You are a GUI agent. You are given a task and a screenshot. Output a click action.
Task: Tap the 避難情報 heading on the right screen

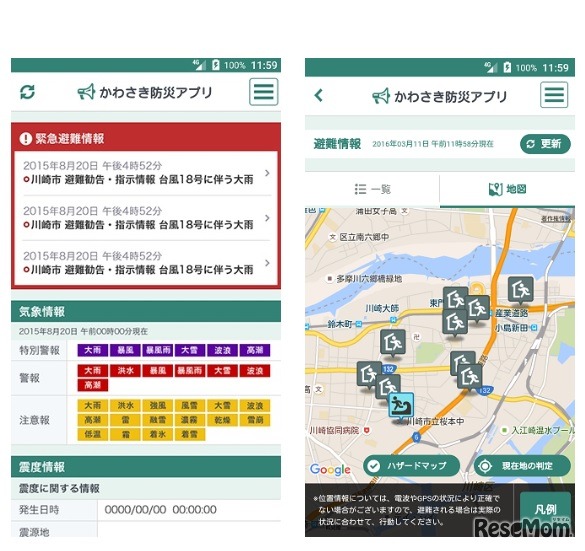337,144
